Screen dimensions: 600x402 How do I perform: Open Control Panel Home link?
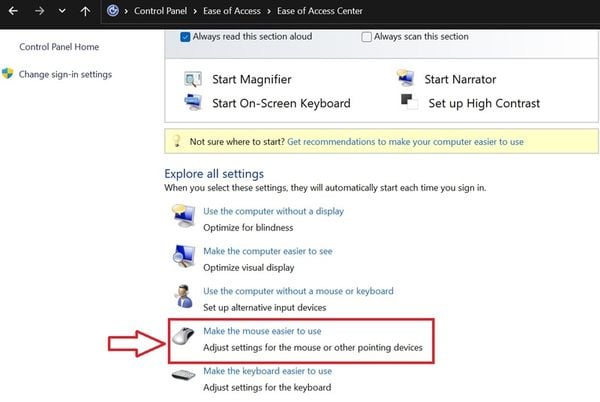pyautogui.click(x=59, y=47)
